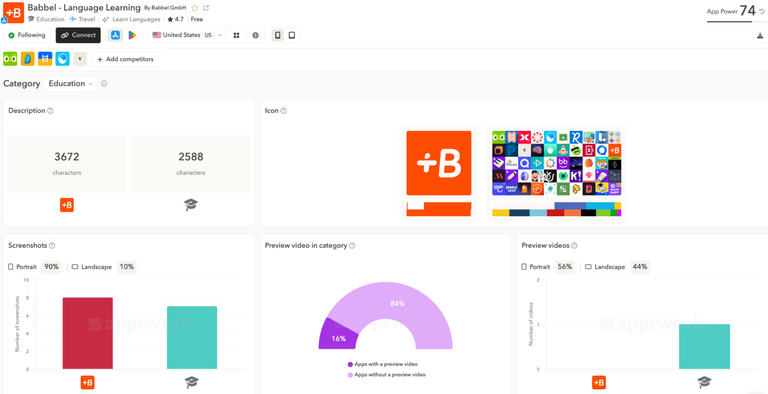Click the 4.7 star rating
Viewport: 768px width, 394px height.
coord(175,19)
